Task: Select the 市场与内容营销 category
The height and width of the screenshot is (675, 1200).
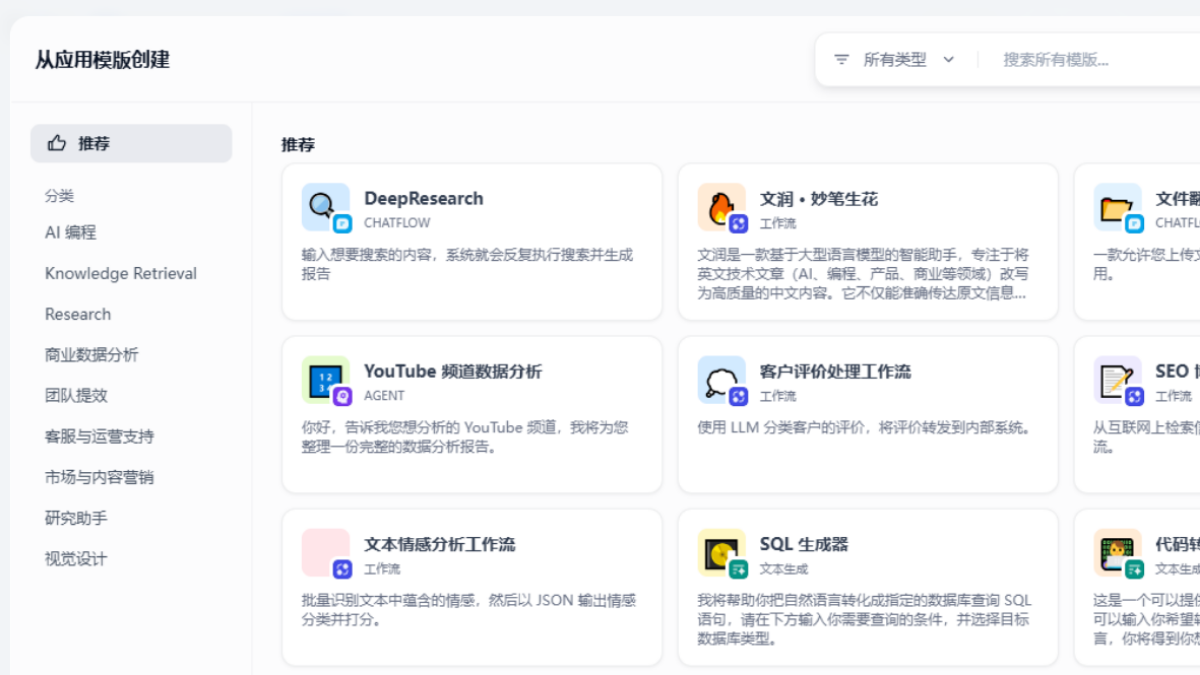Action: tap(99, 477)
